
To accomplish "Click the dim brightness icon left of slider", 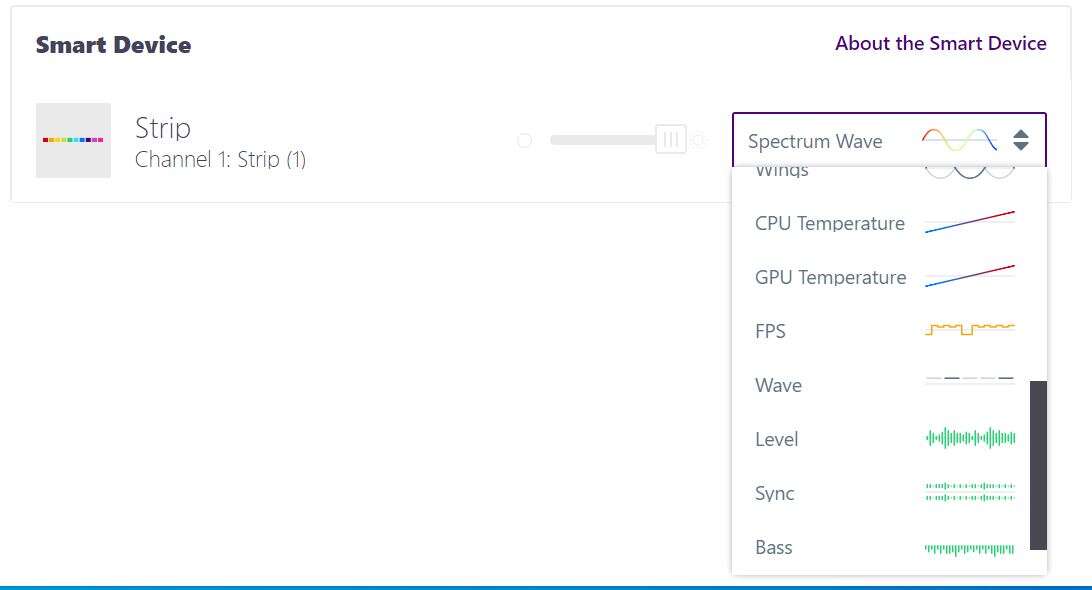I will pyautogui.click(x=524, y=141).
